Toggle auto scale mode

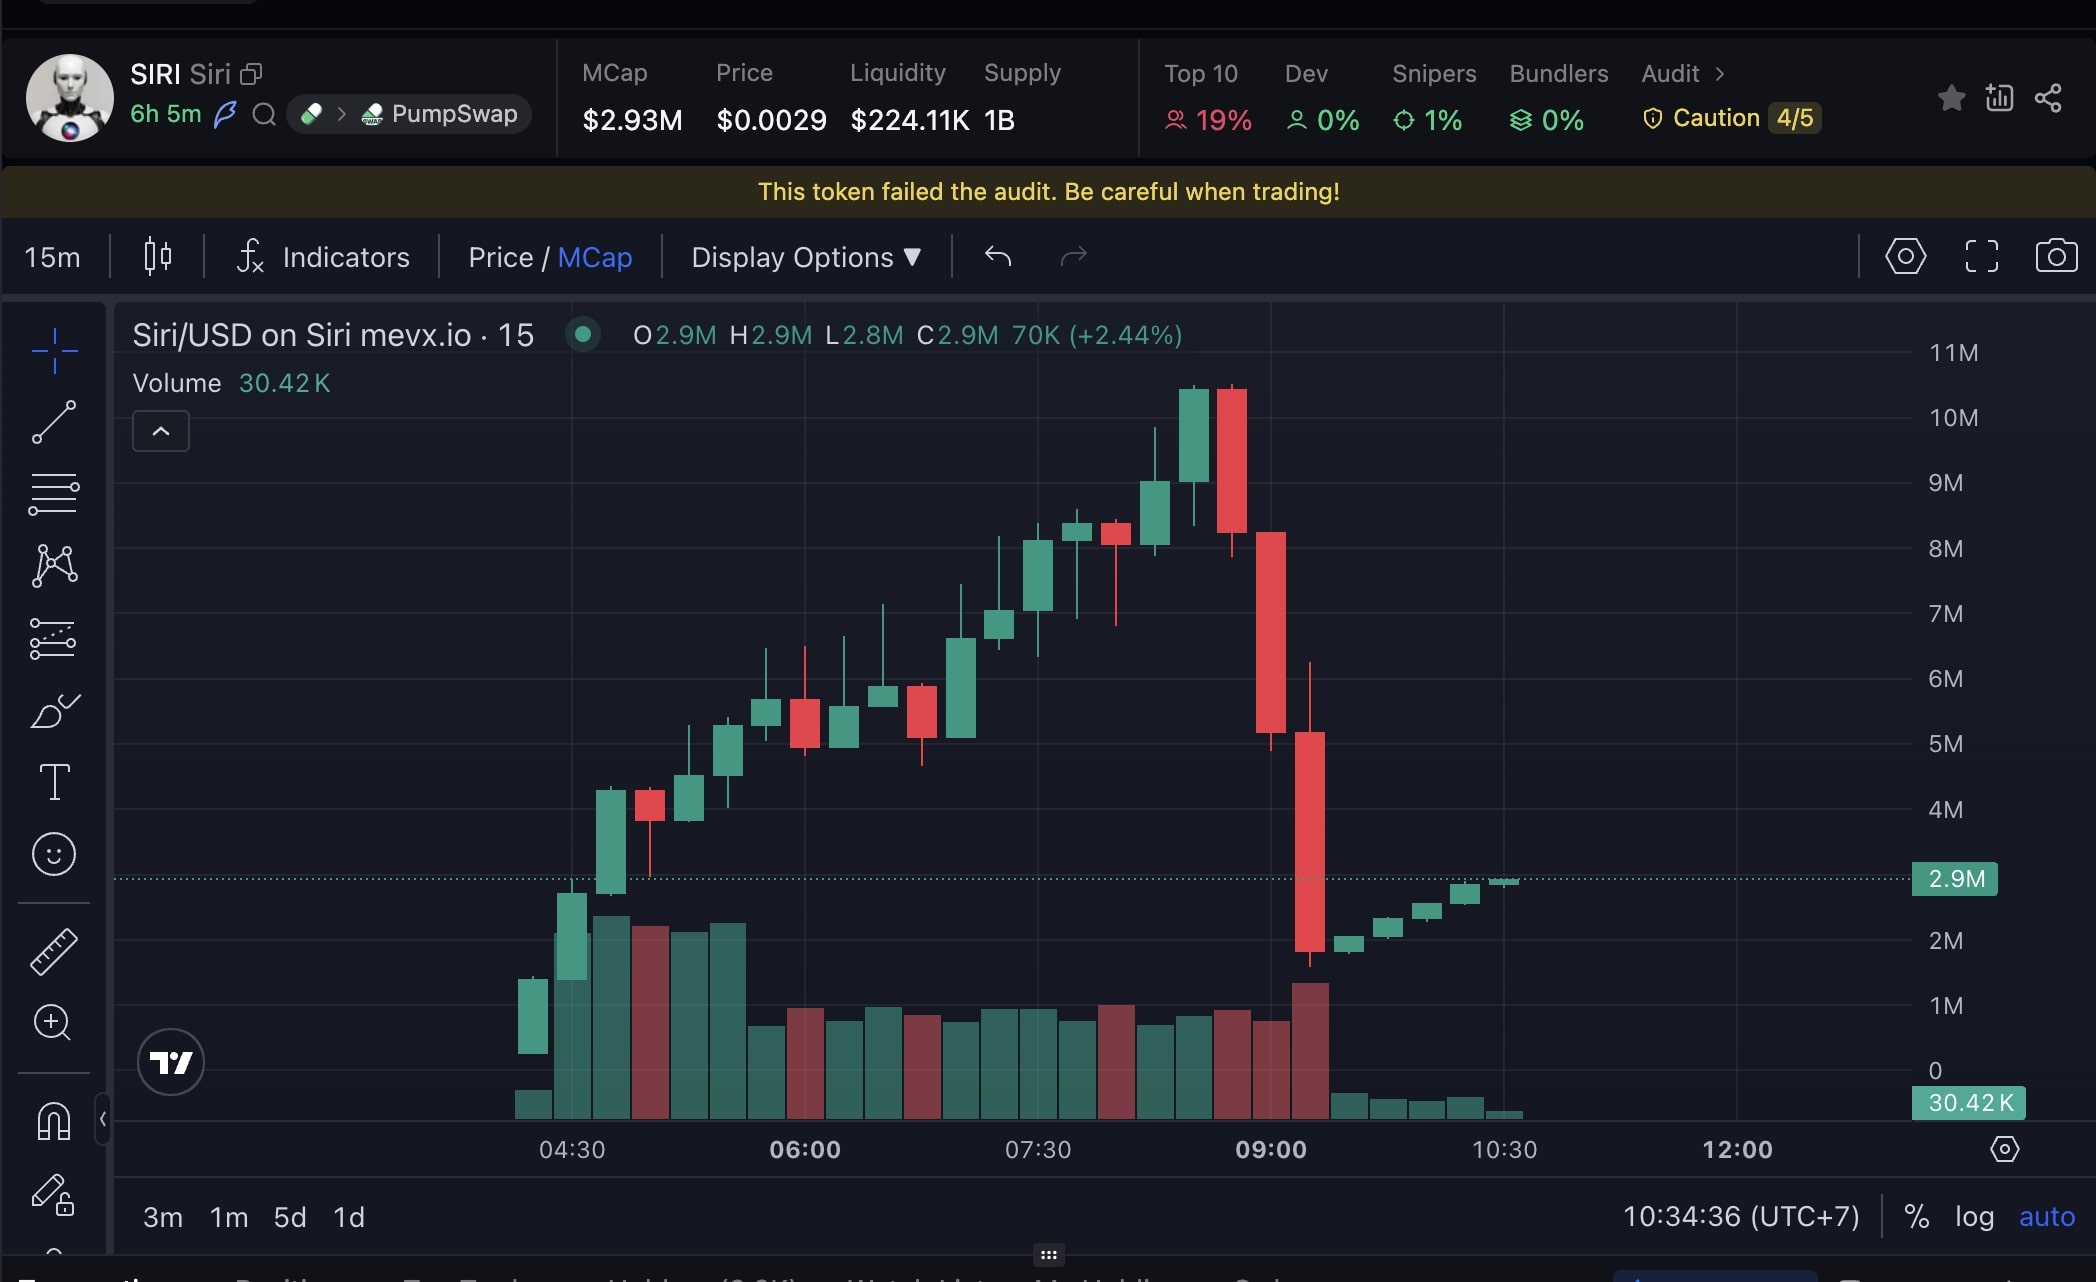coord(2047,1216)
